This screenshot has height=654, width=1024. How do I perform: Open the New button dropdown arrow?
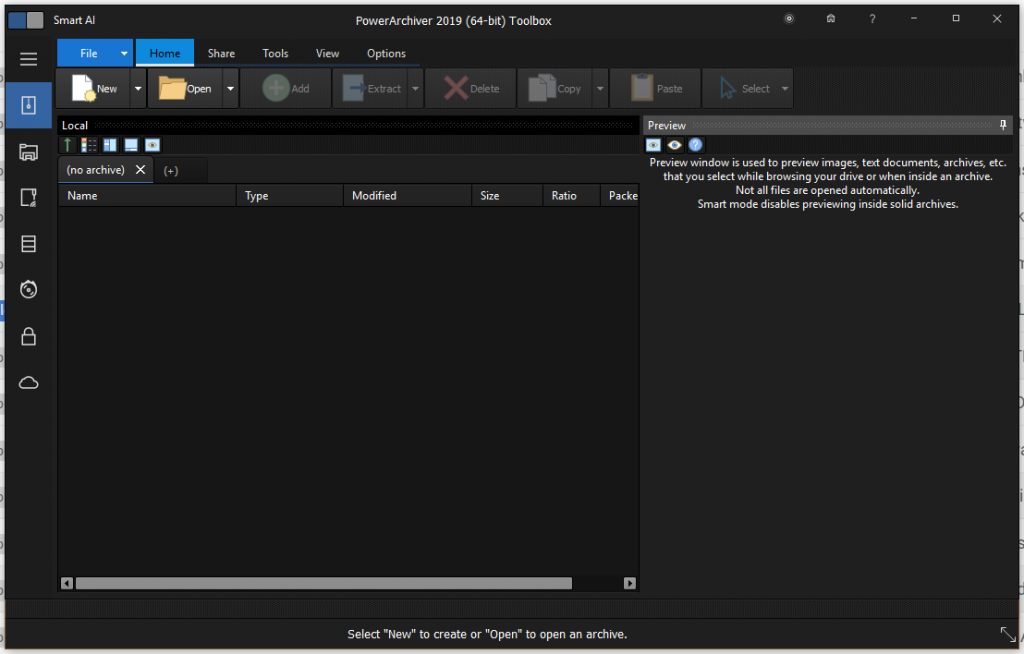pyautogui.click(x=137, y=88)
